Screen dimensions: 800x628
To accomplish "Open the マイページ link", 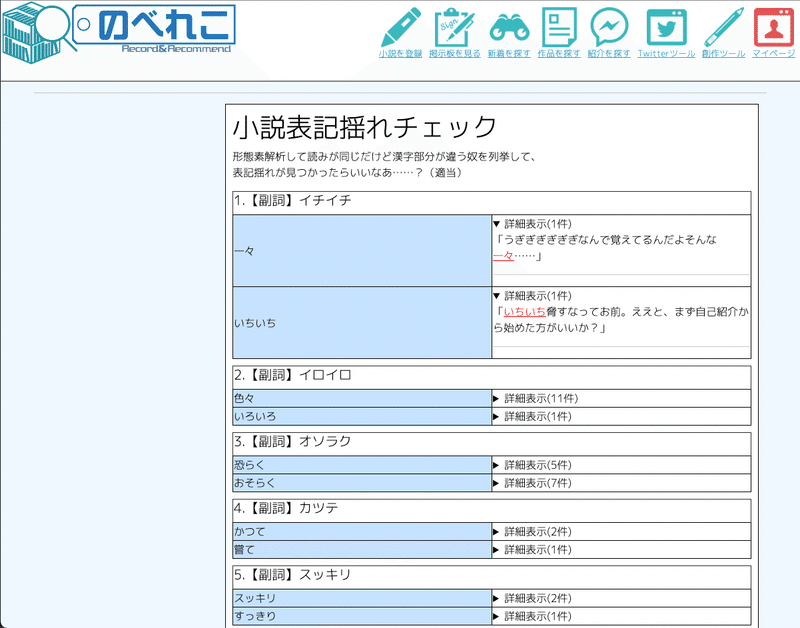I will [773, 54].
